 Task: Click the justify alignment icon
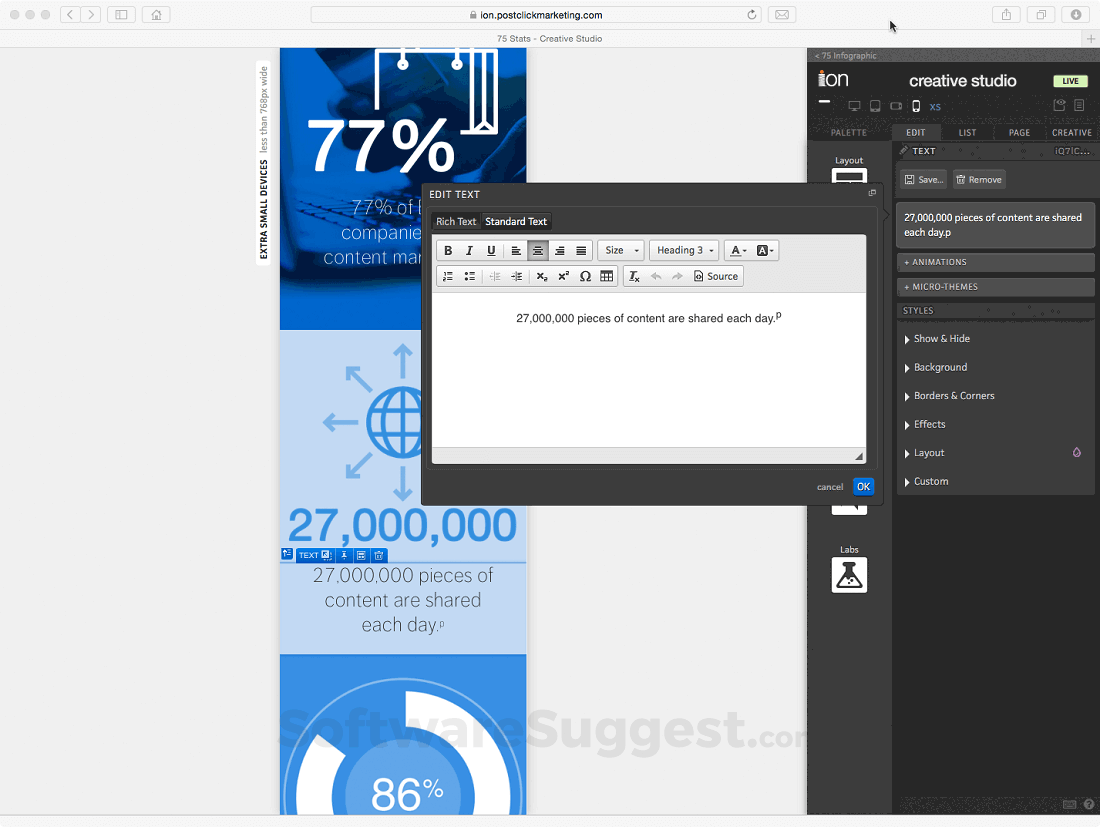coord(581,251)
